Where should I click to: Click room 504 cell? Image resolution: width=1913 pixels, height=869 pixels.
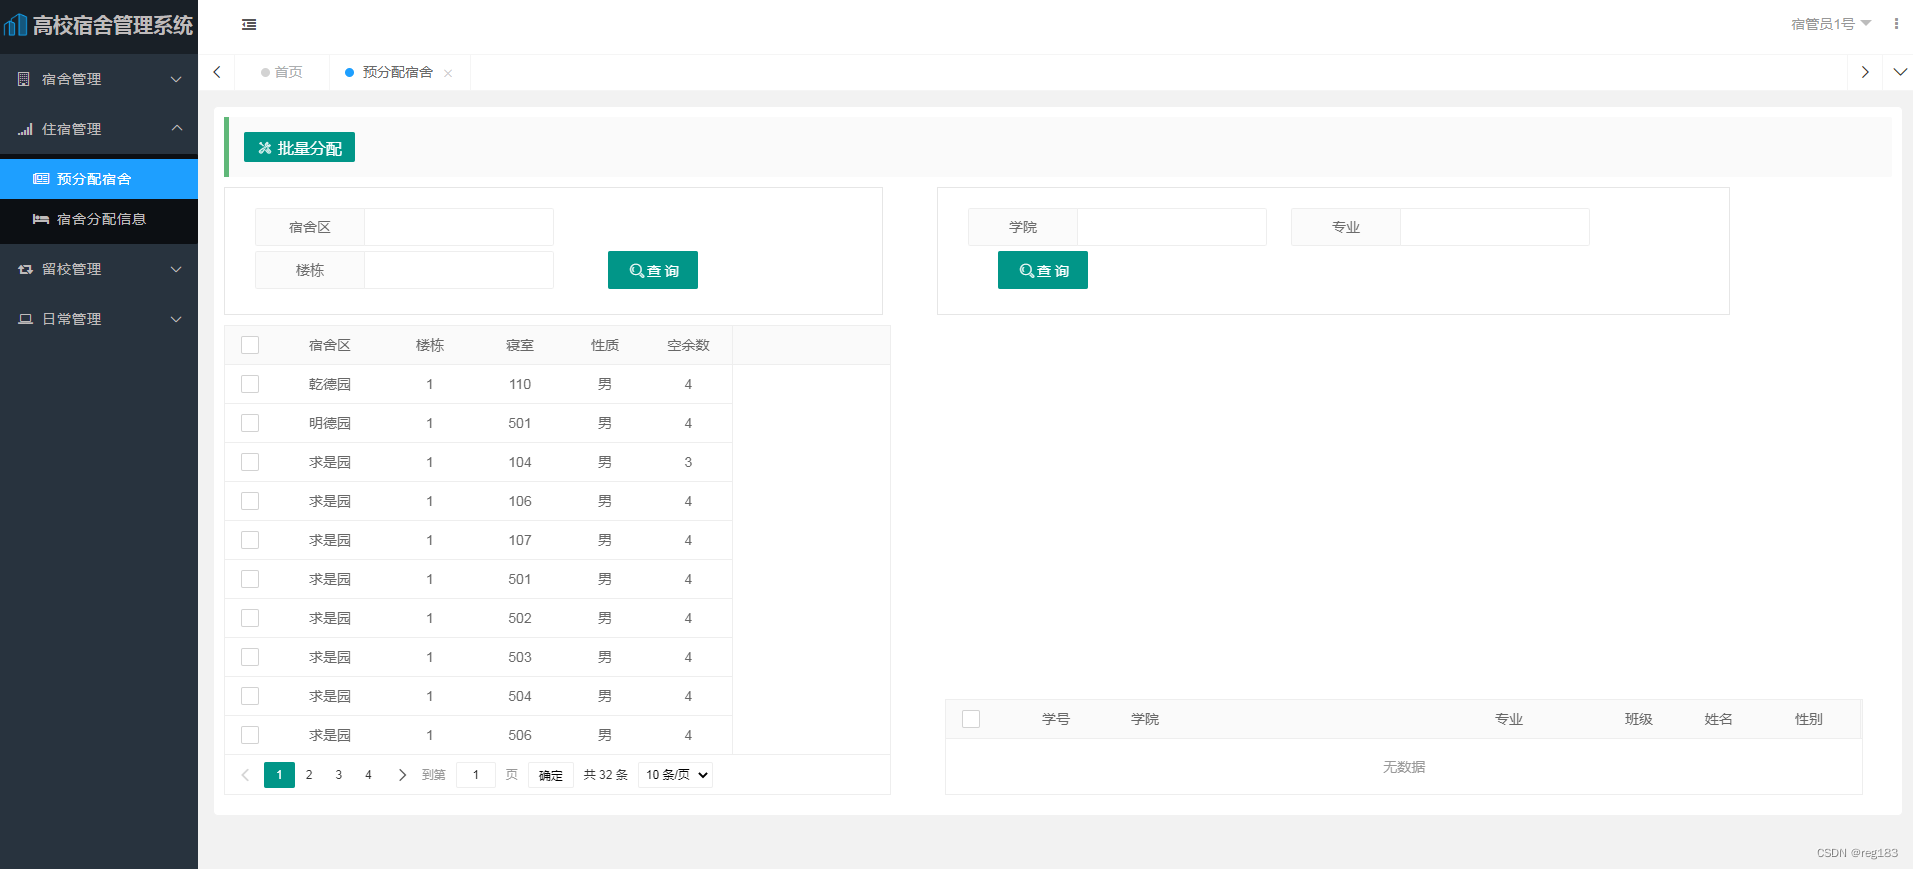coord(520,696)
